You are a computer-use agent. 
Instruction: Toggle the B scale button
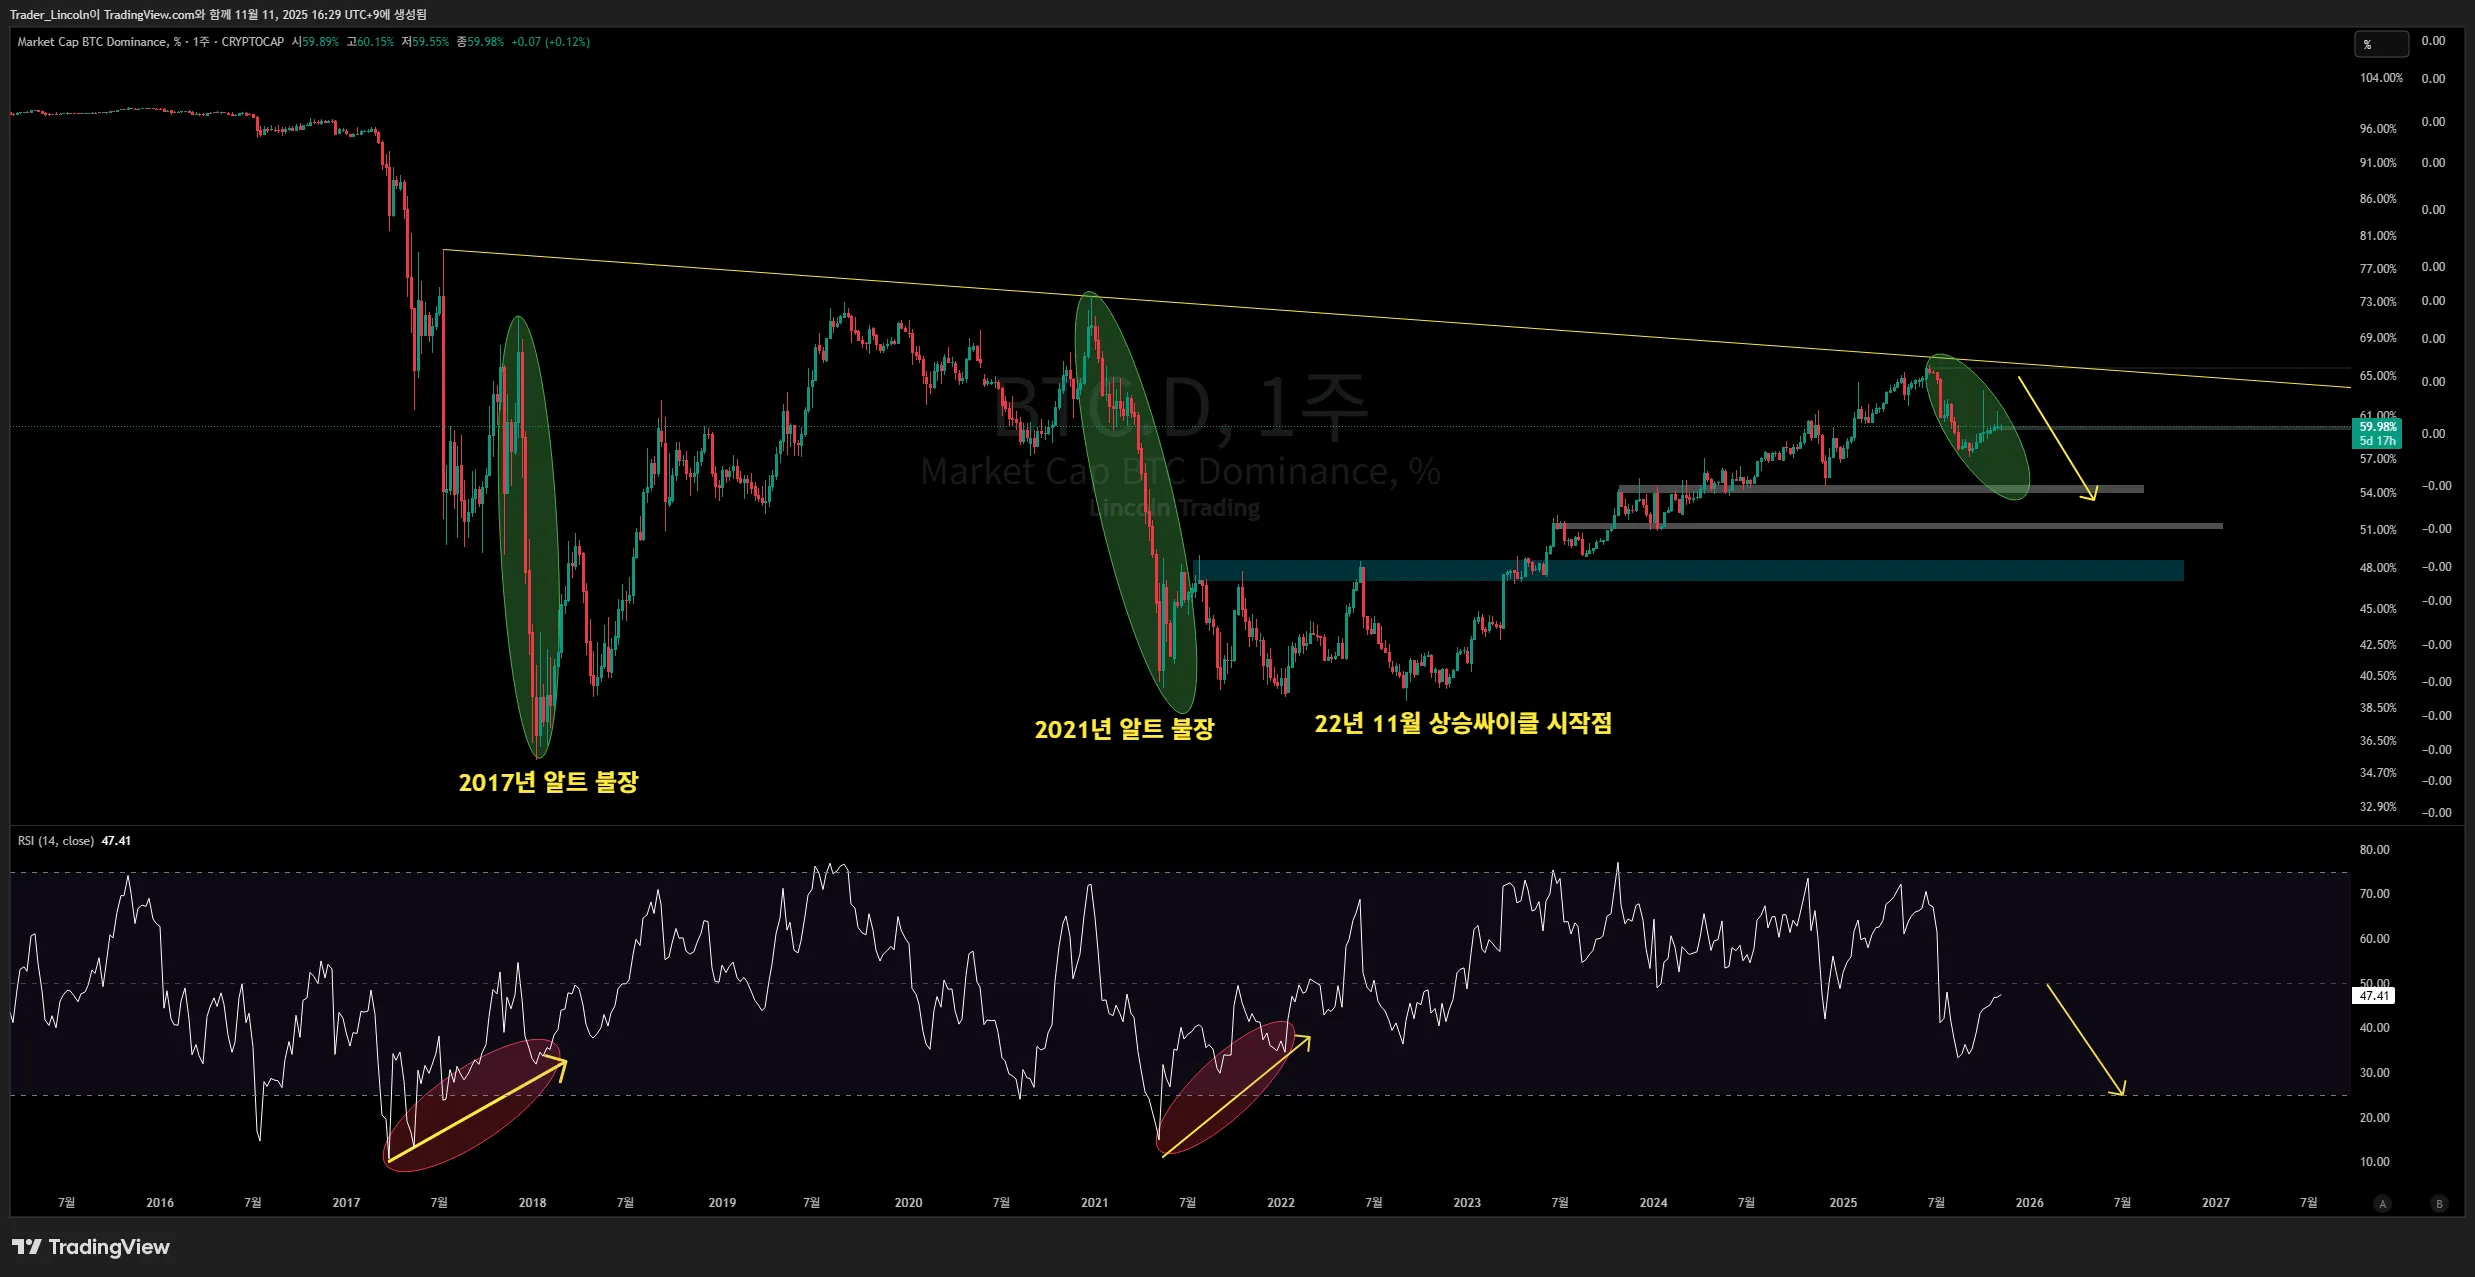(x=2439, y=1203)
